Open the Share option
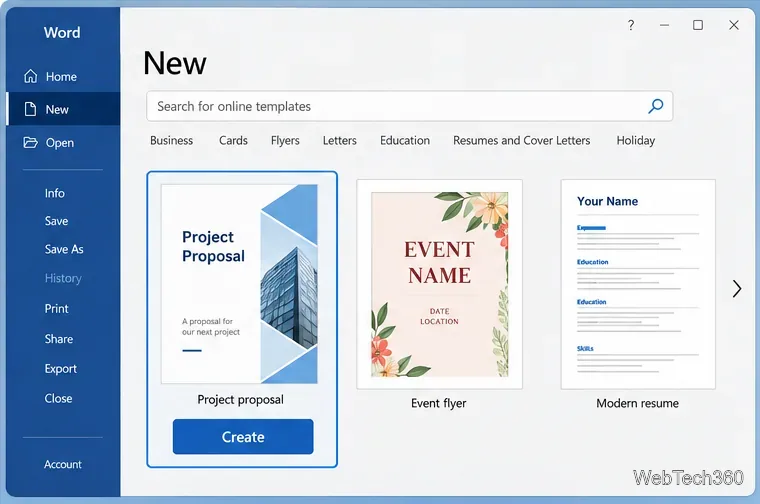760x504 pixels. pos(59,339)
